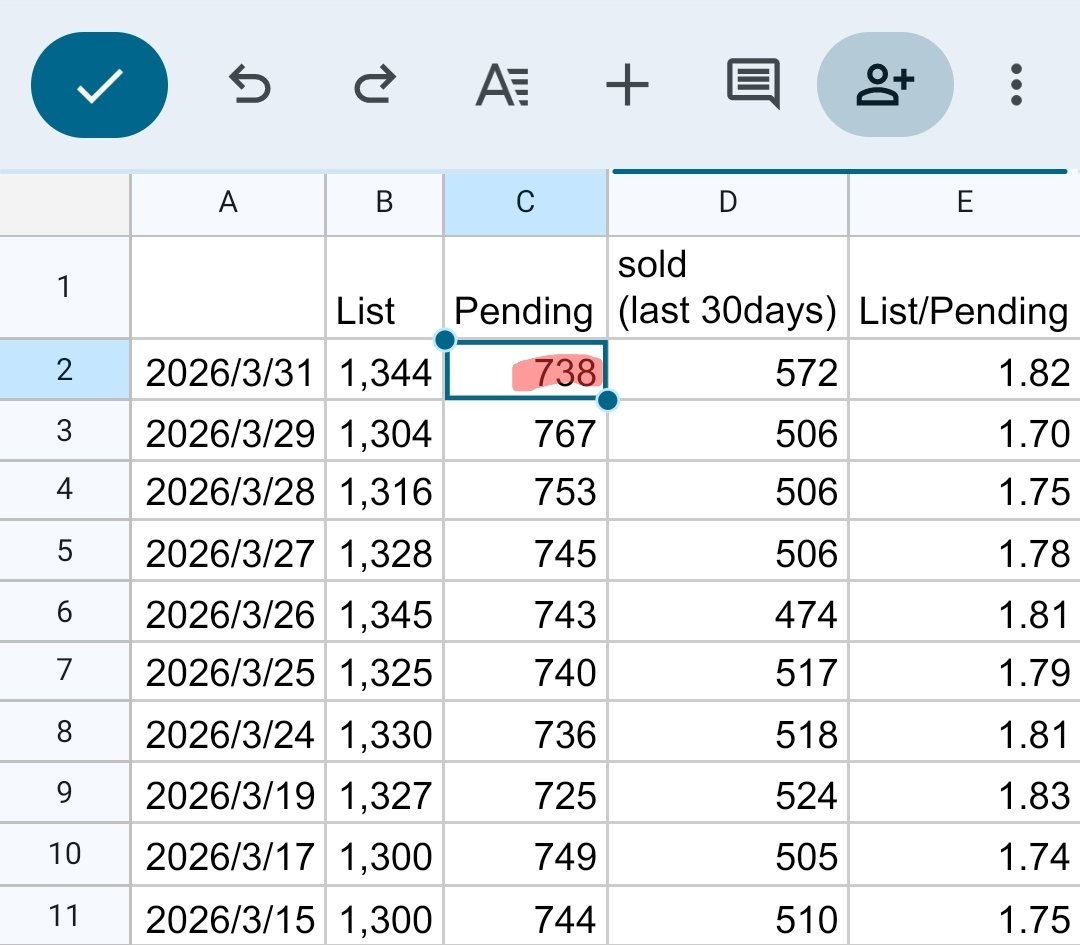This screenshot has width=1080, height=945.
Task: Select row 4 header
Action: click(x=65, y=490)
